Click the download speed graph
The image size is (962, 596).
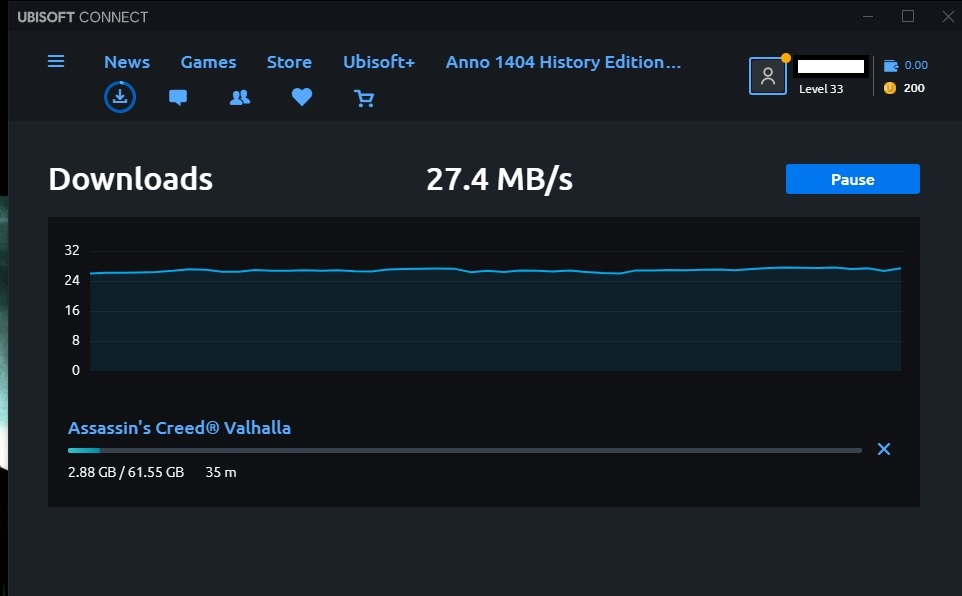pyautogui.click(x=496, y=311)
